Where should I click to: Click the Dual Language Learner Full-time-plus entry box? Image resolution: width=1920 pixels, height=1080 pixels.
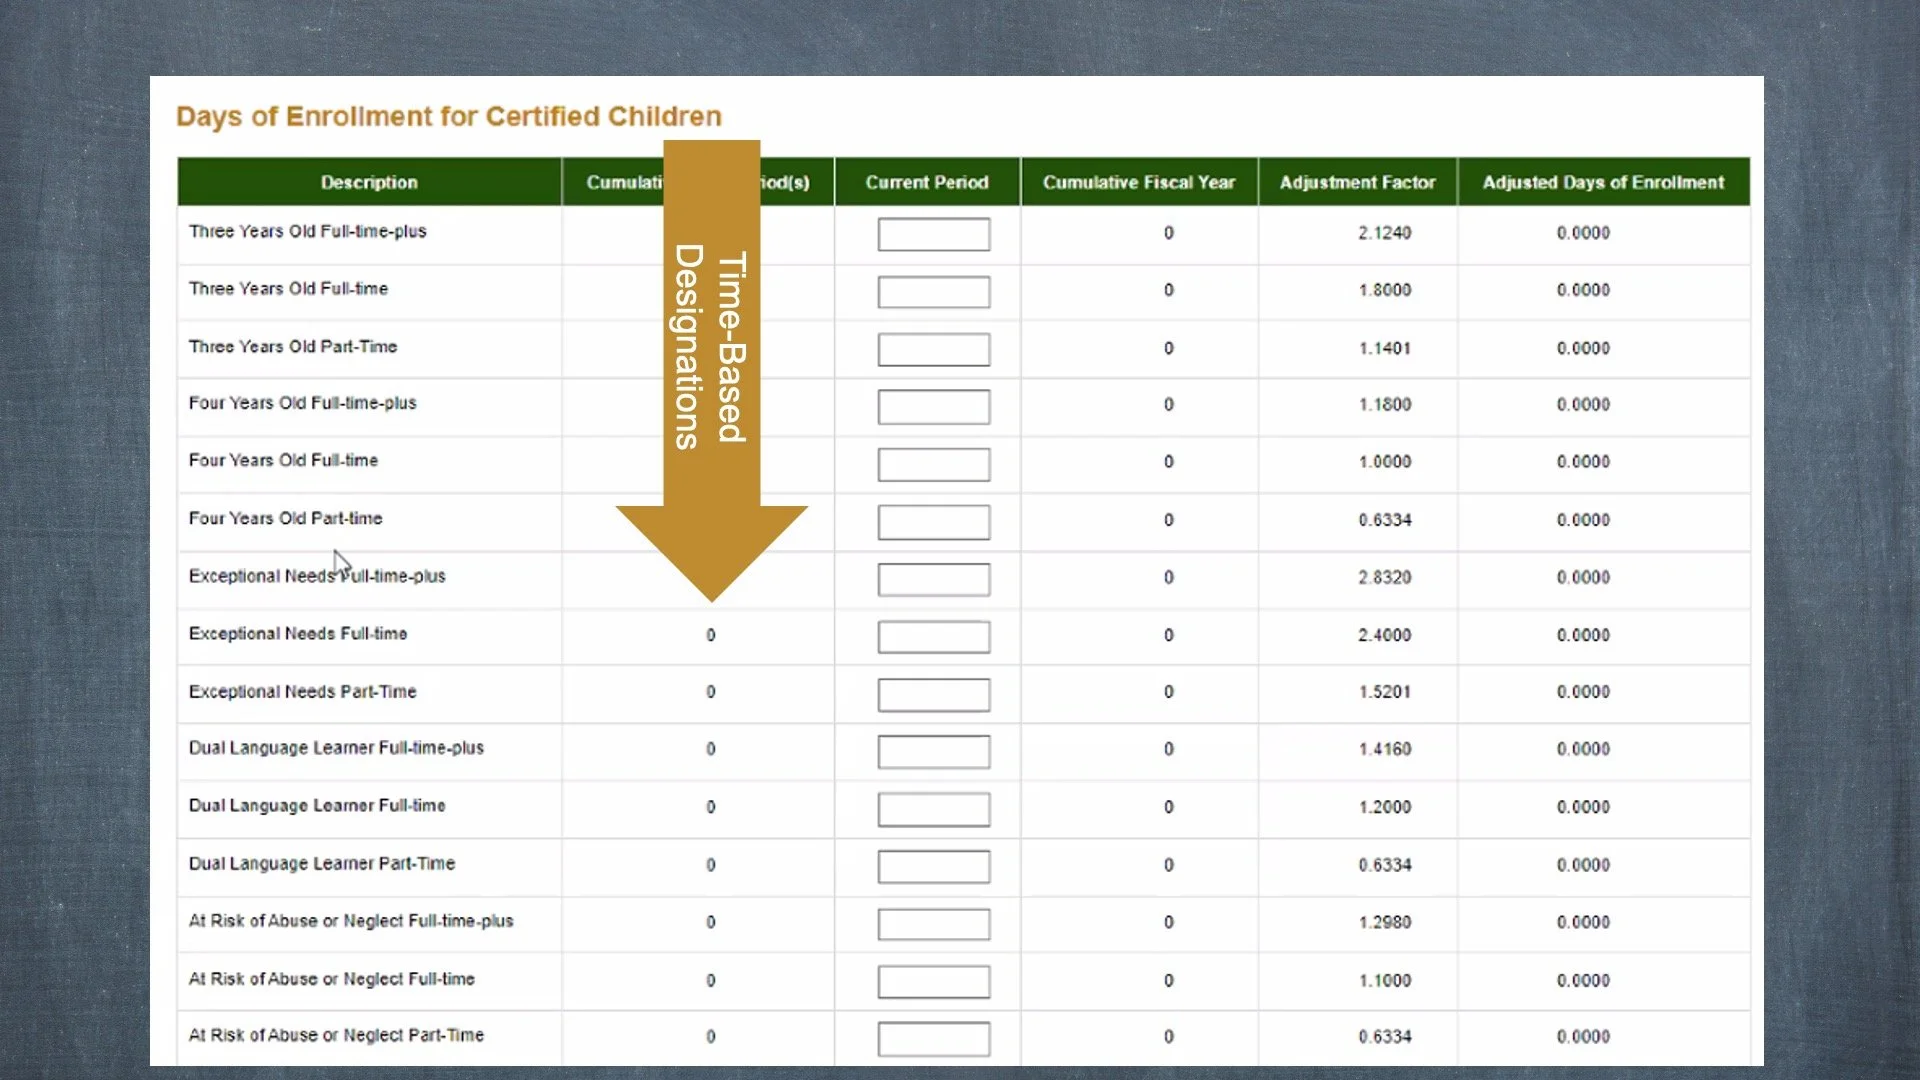tap(932, 751)
